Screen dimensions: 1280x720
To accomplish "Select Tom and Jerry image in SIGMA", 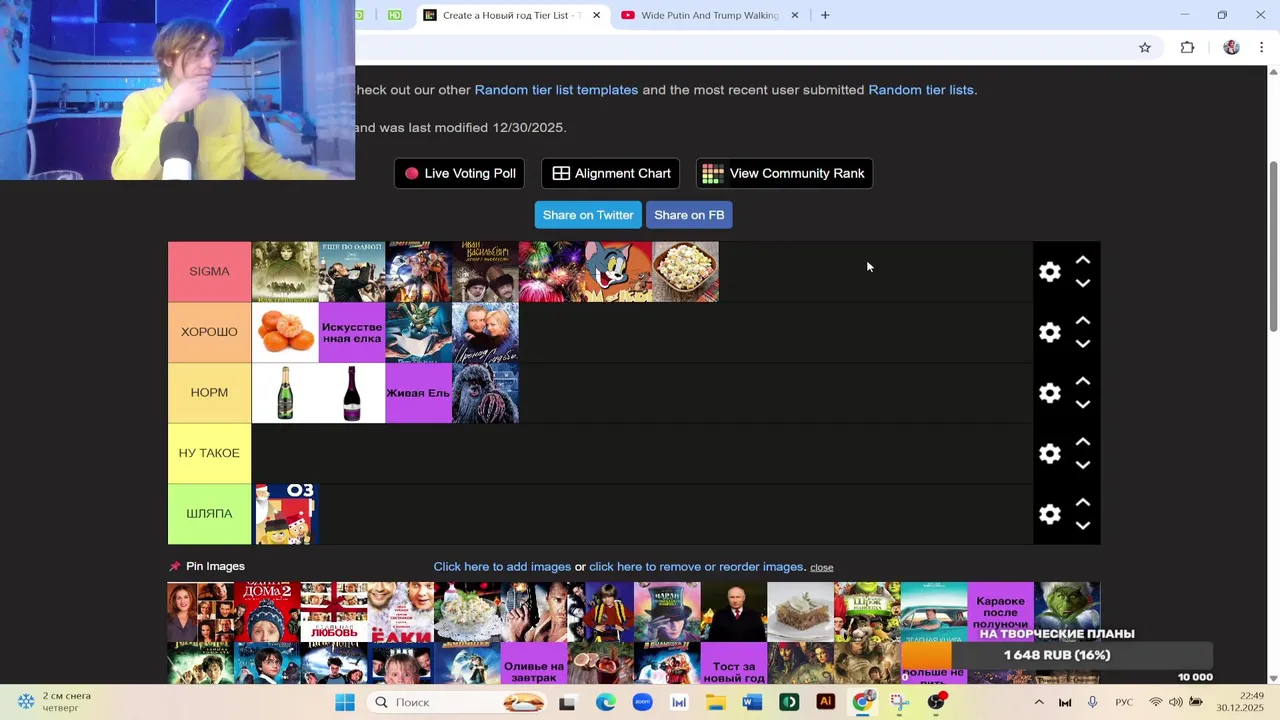I will click(x=618, y=272).
